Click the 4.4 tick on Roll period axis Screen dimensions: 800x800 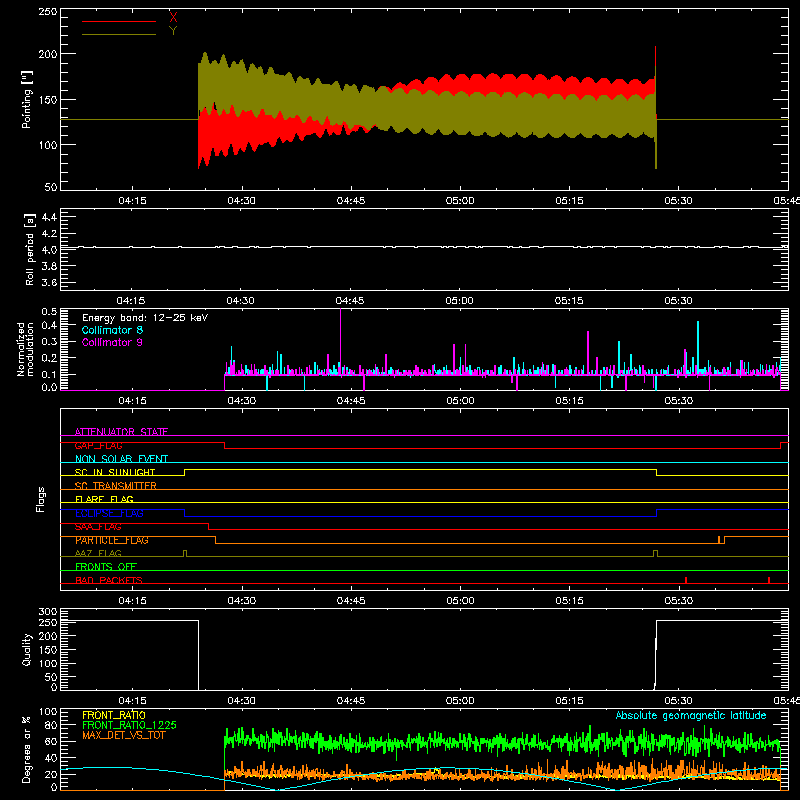pyautogui.click(x=49, y=217)
